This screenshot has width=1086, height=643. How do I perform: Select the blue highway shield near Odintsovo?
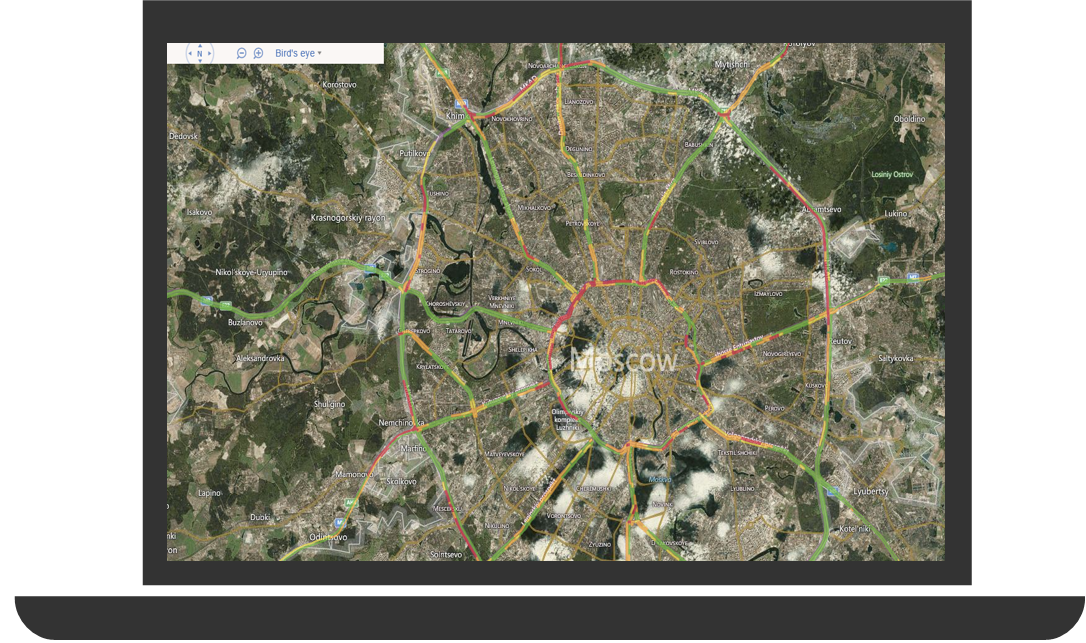pos(338,522)
